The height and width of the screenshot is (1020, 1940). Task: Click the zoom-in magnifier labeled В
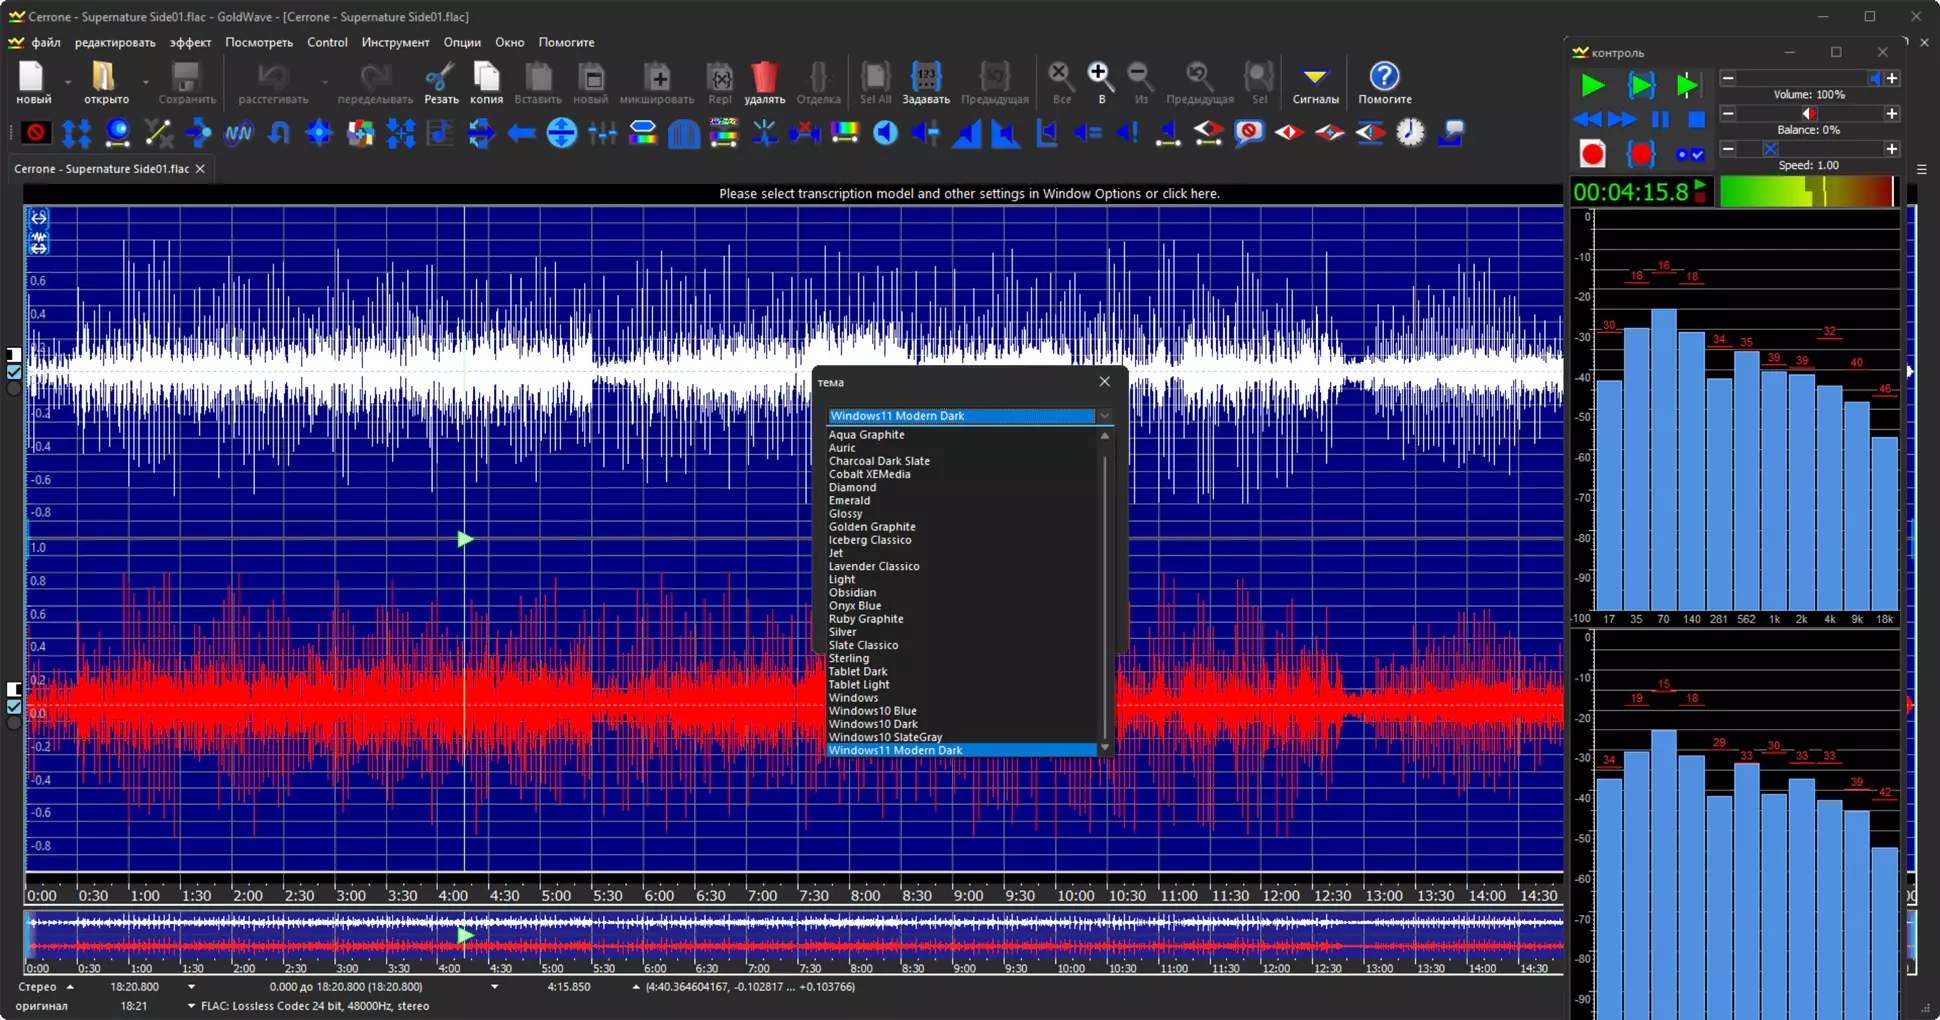tap(1100, 82)
